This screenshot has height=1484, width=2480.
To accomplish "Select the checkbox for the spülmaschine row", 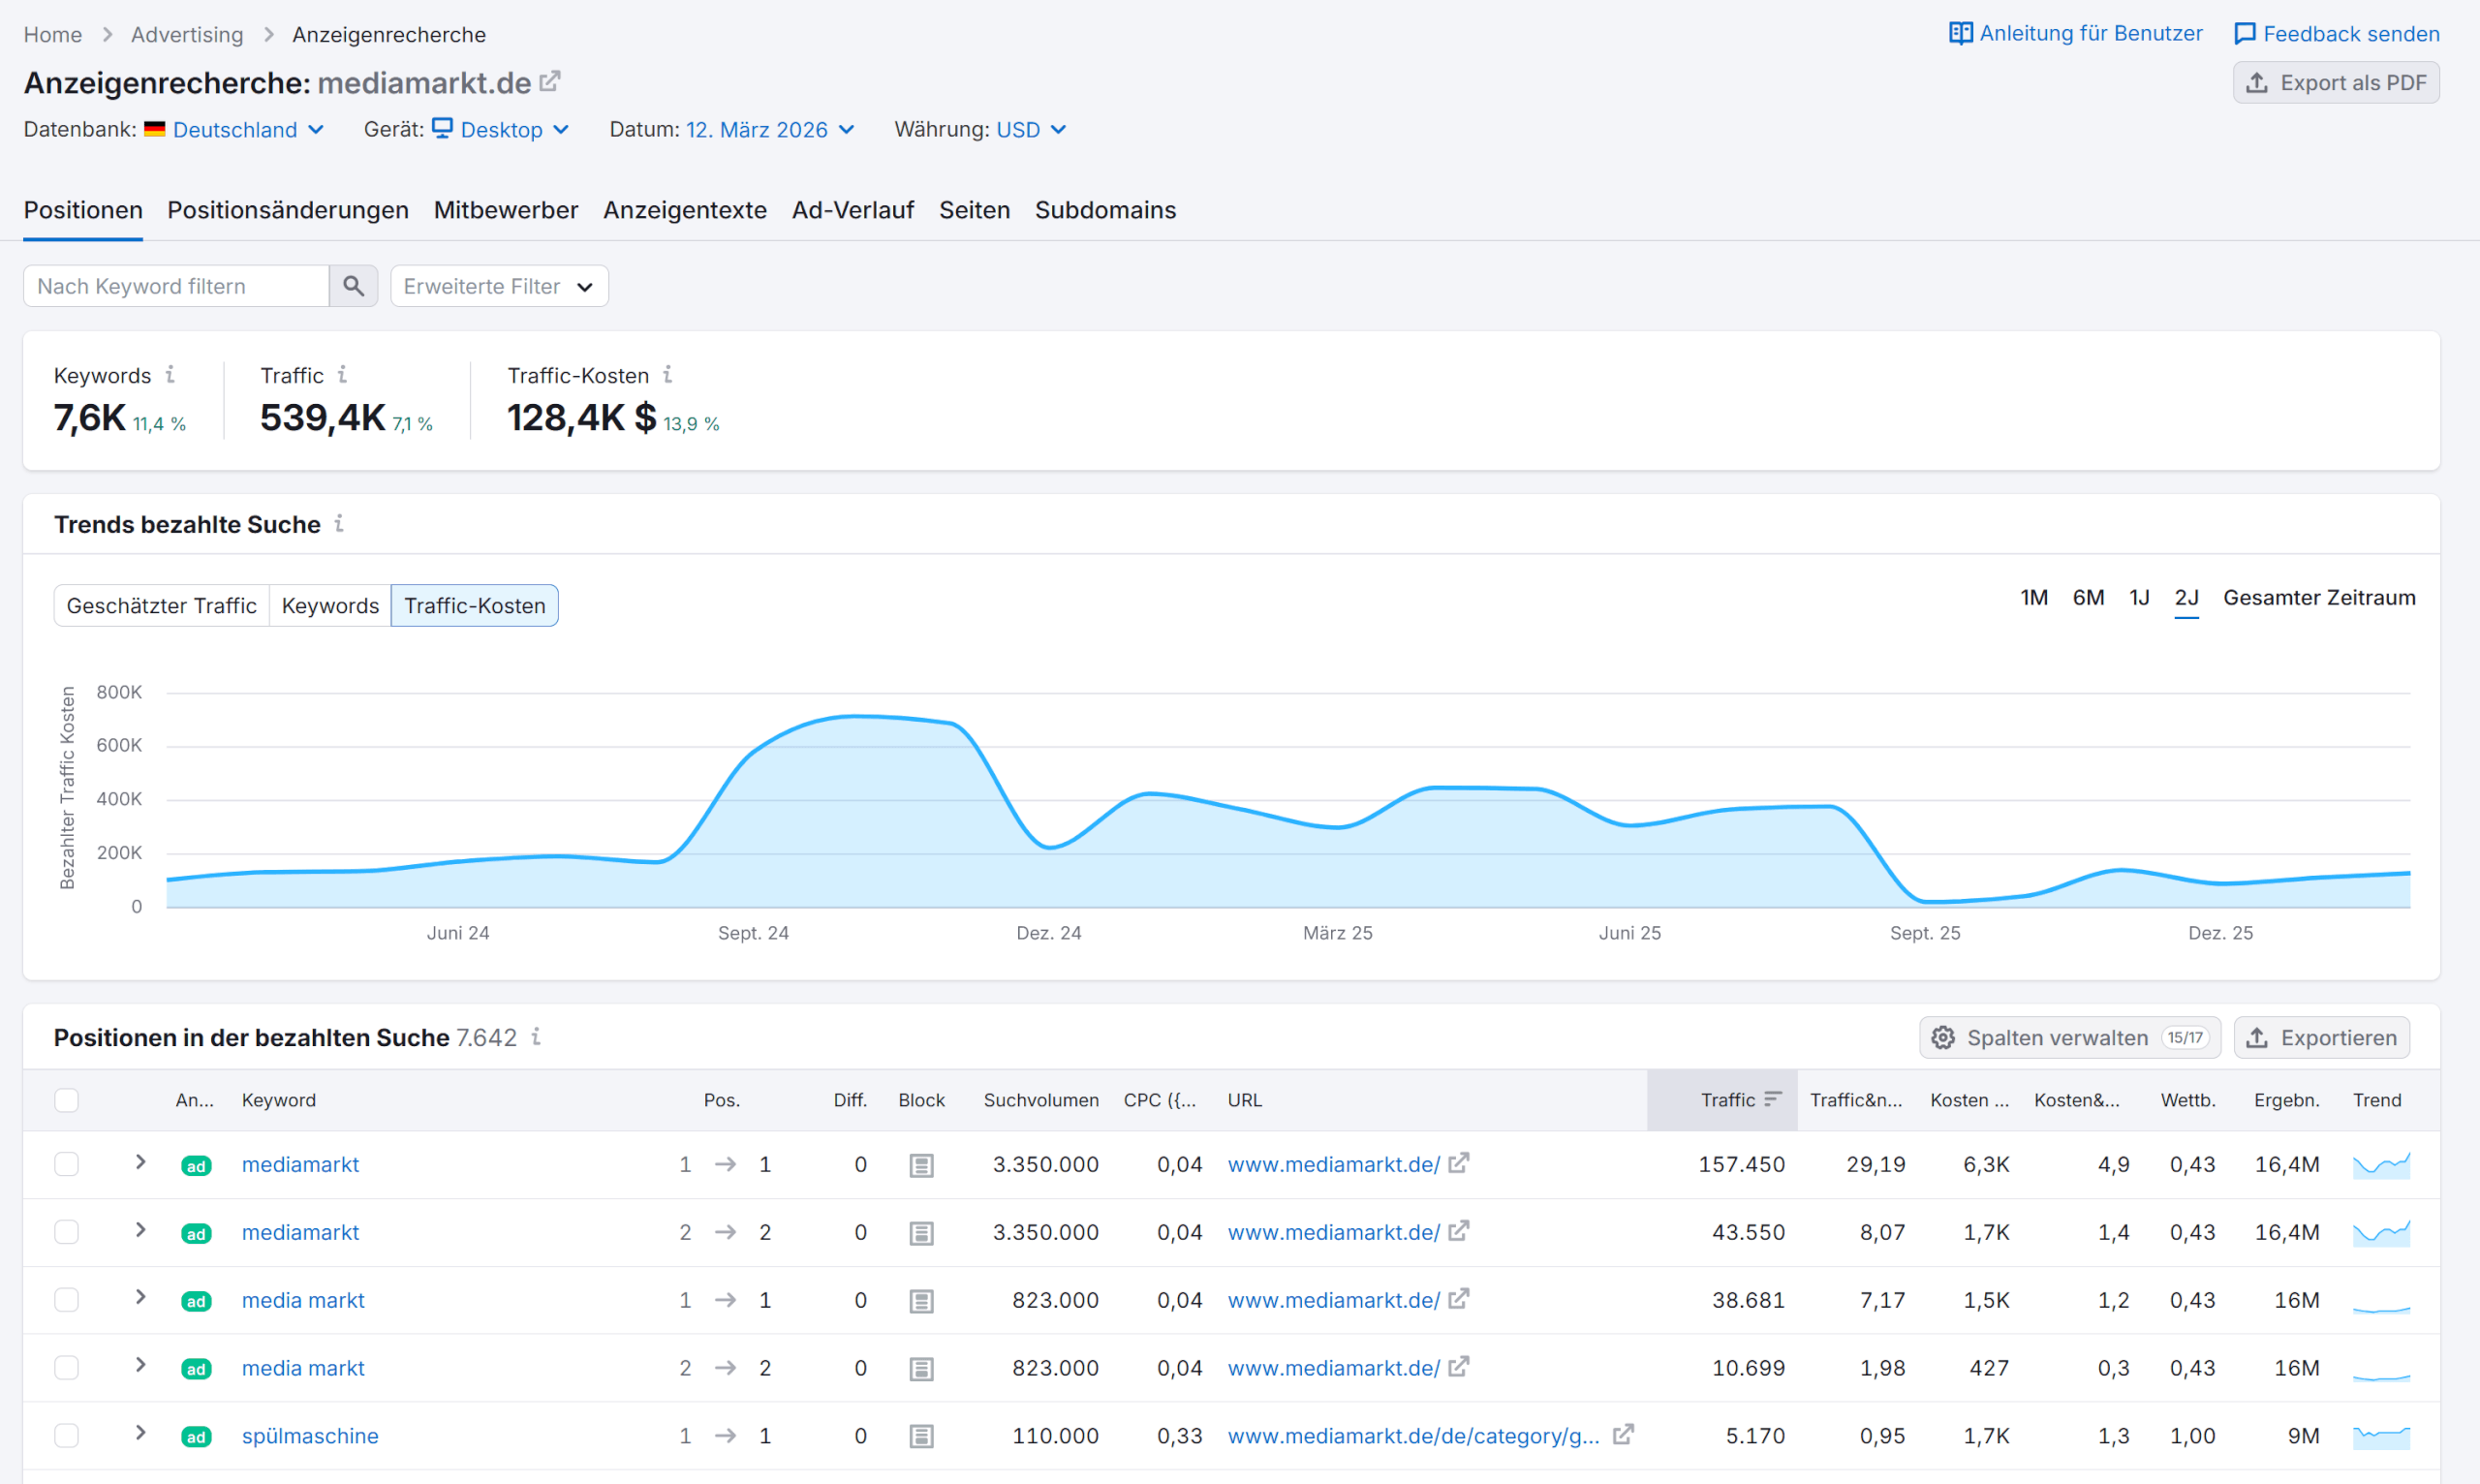I will pos(66,1435).
